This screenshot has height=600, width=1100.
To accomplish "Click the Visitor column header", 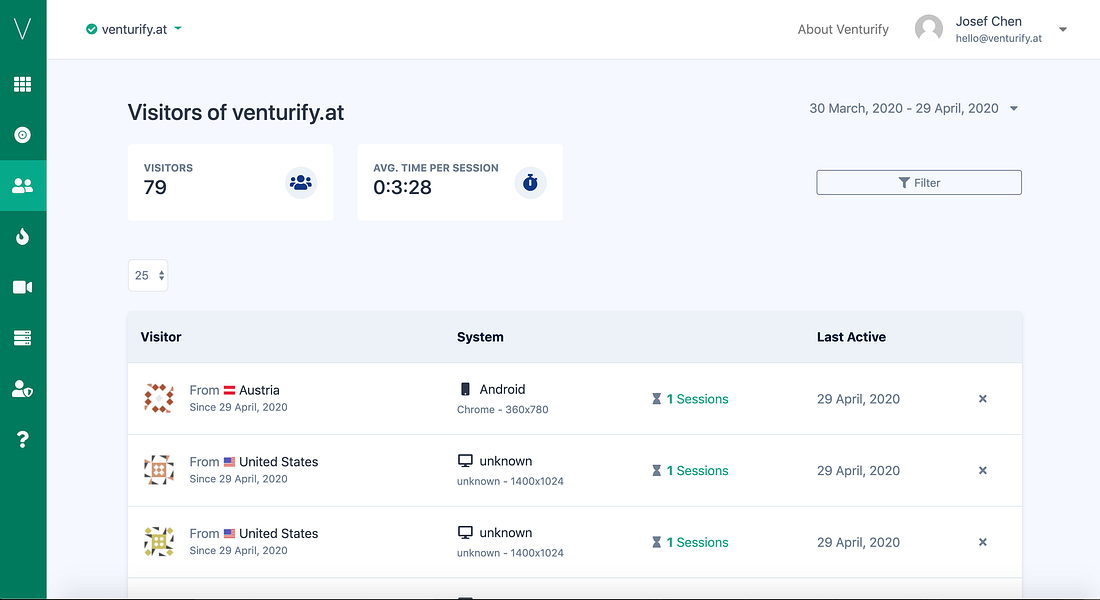I will (161, 337).
